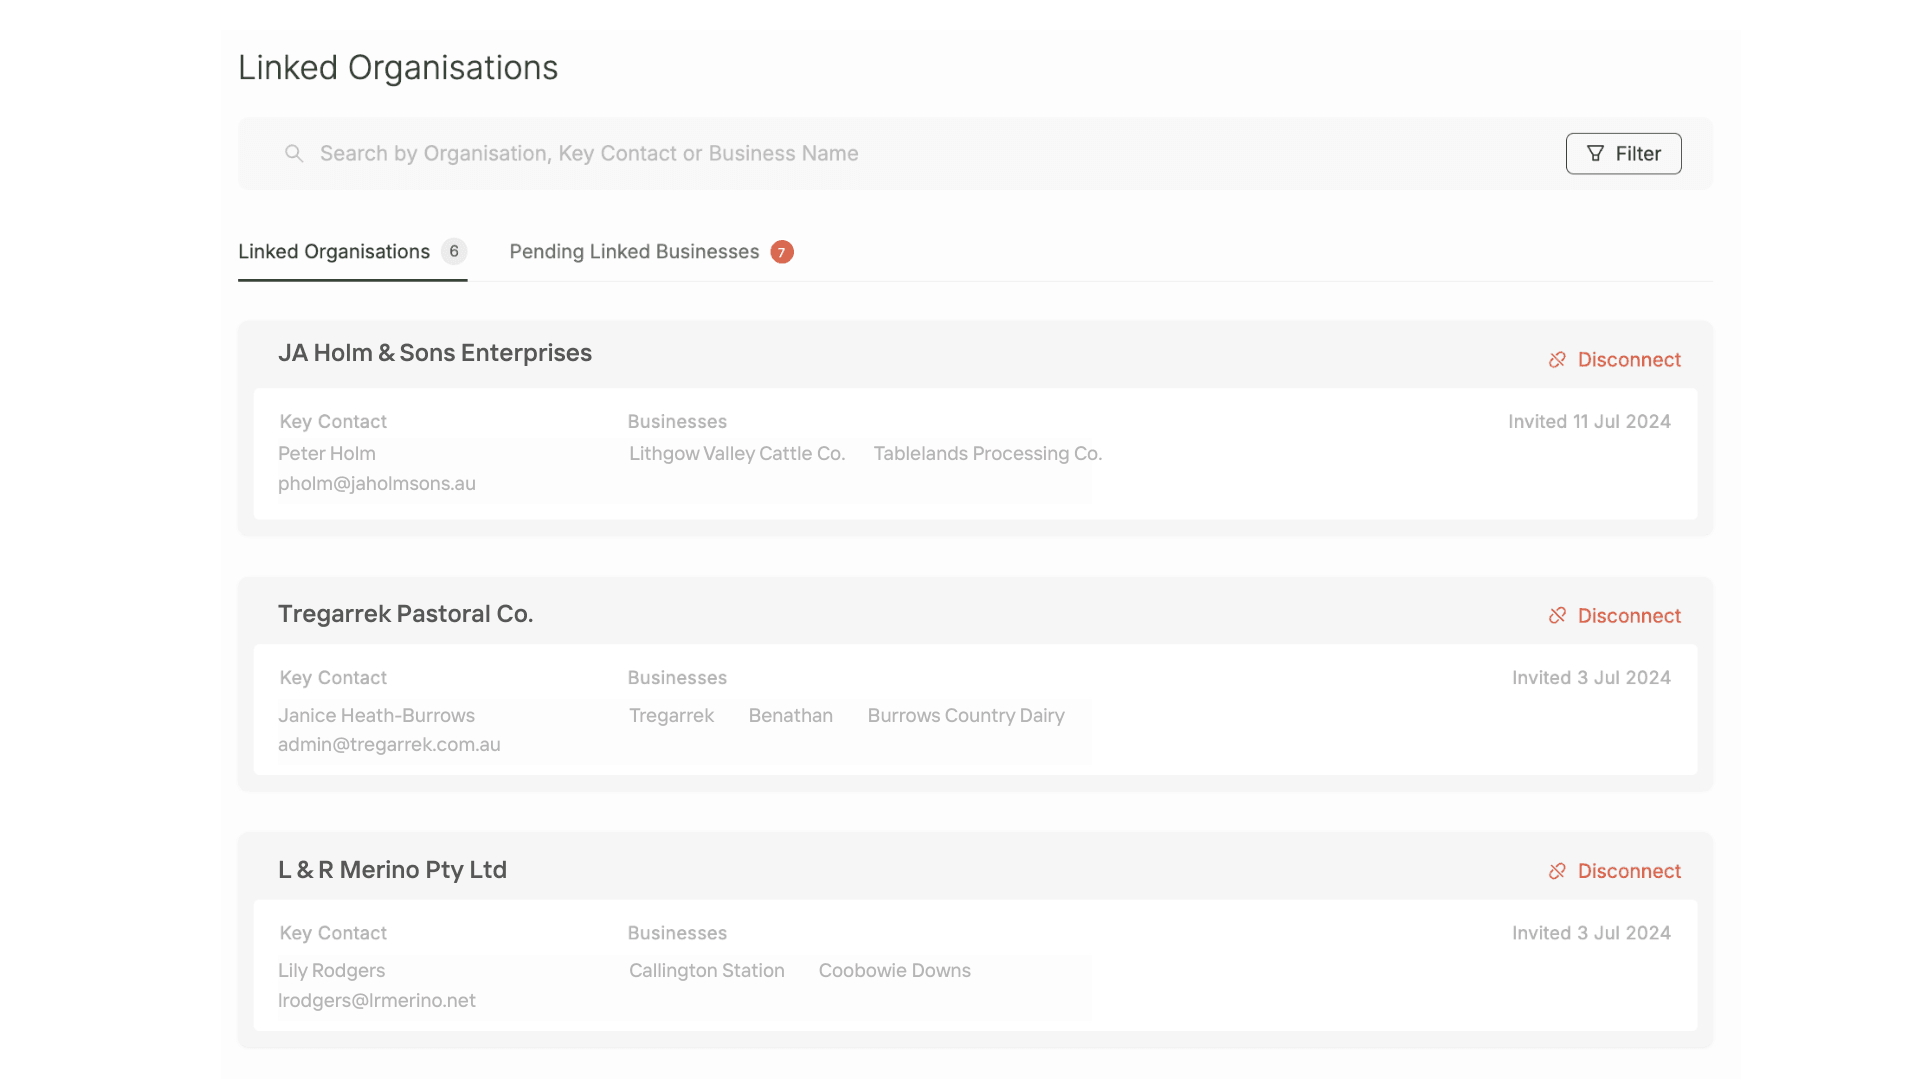Image resolution: width=1920 pixels, height=1080 pixels.
Task: Disconnect JA Holm & Sons Enterprises
Action: 1628,360
